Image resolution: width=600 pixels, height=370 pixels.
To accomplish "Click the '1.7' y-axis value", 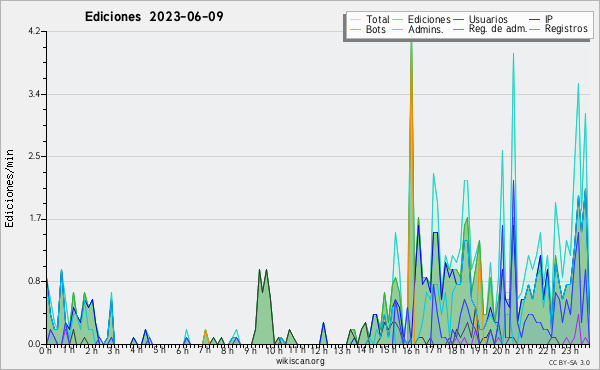I will [x=34, y=219].
